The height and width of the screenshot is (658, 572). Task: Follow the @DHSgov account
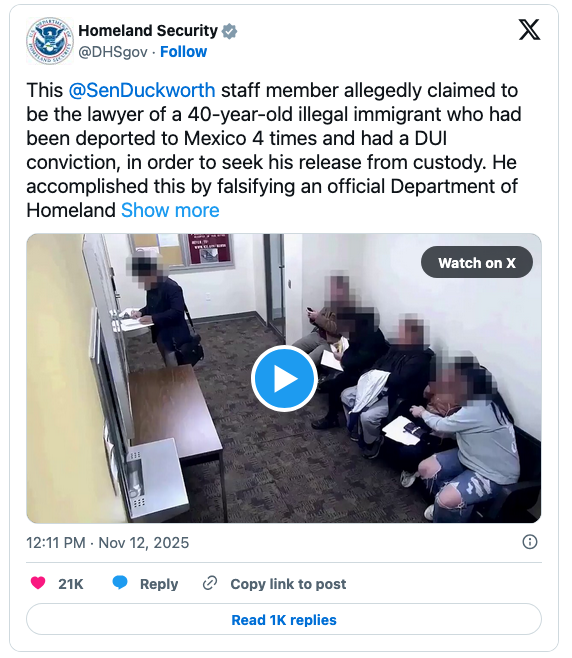tap(183, 52)
